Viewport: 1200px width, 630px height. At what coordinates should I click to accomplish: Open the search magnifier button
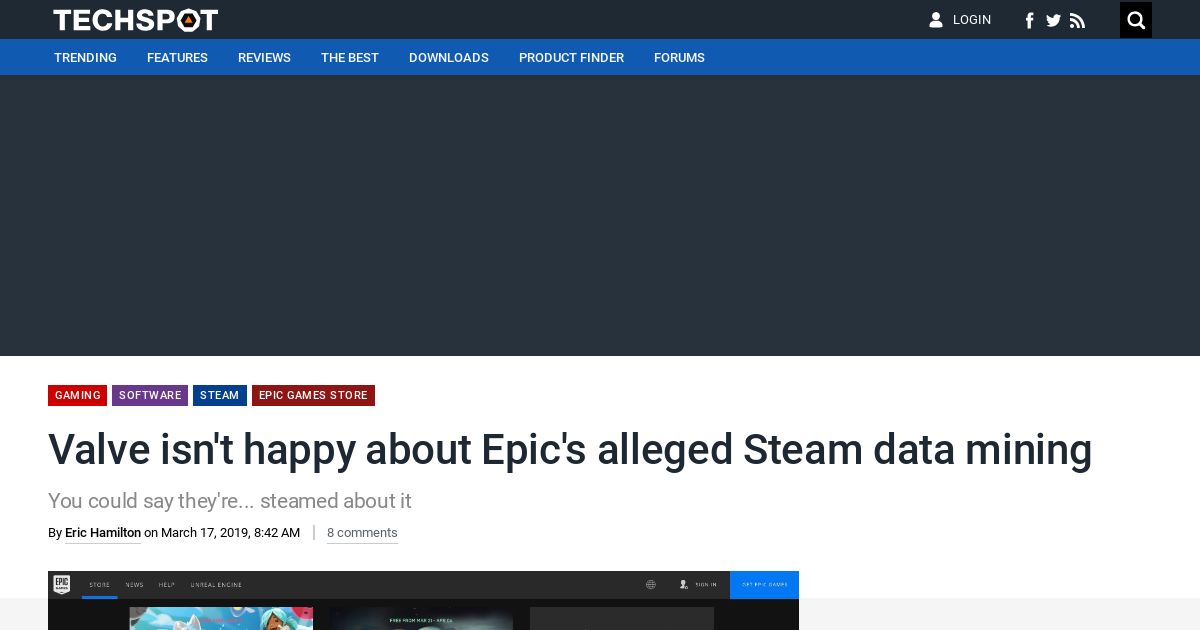[1136, 20]
